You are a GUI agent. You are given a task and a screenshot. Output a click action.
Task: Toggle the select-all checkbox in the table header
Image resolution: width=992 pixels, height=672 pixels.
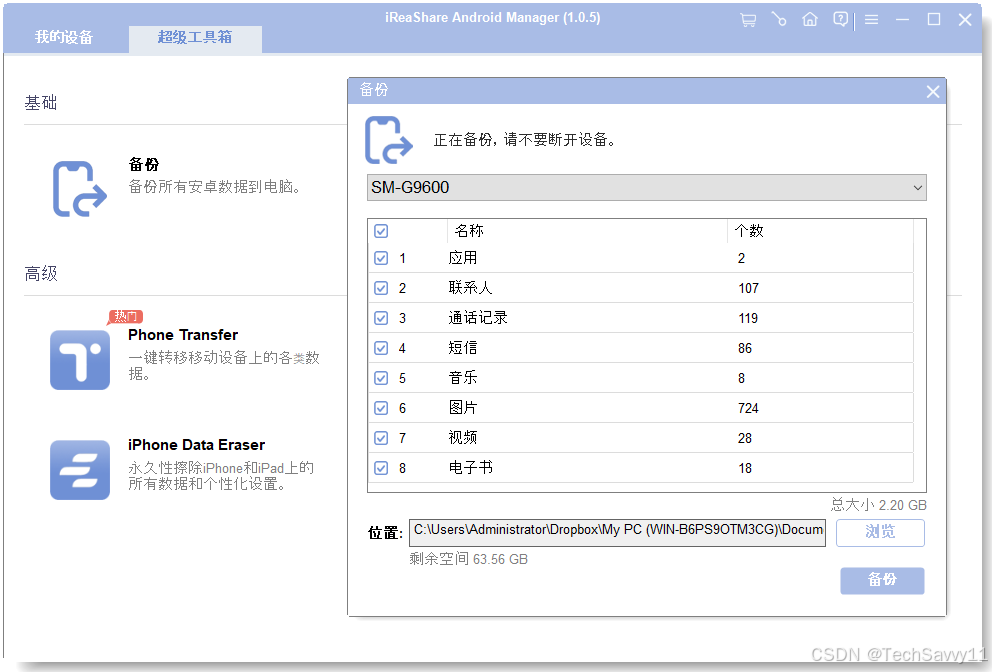click(381, 231)
